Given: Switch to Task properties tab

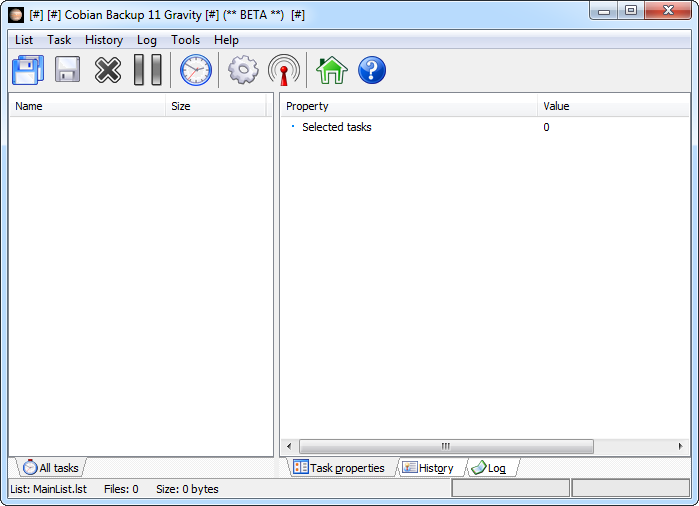Looking at the screenshot, I should tap(339, 468).
